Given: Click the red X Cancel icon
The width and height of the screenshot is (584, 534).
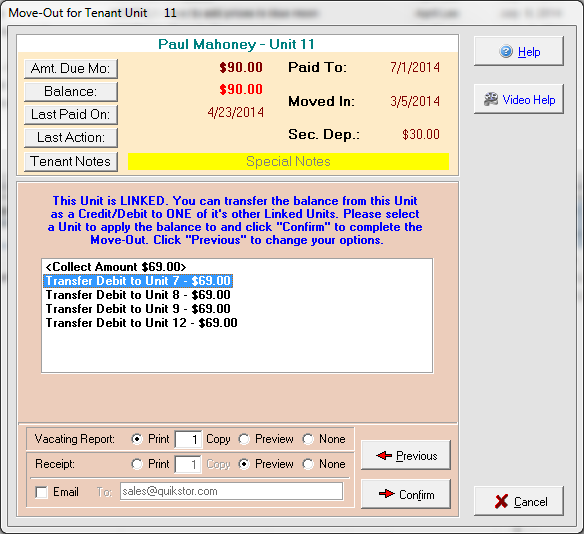Looking at the screenshot, I should coord(501,501).
